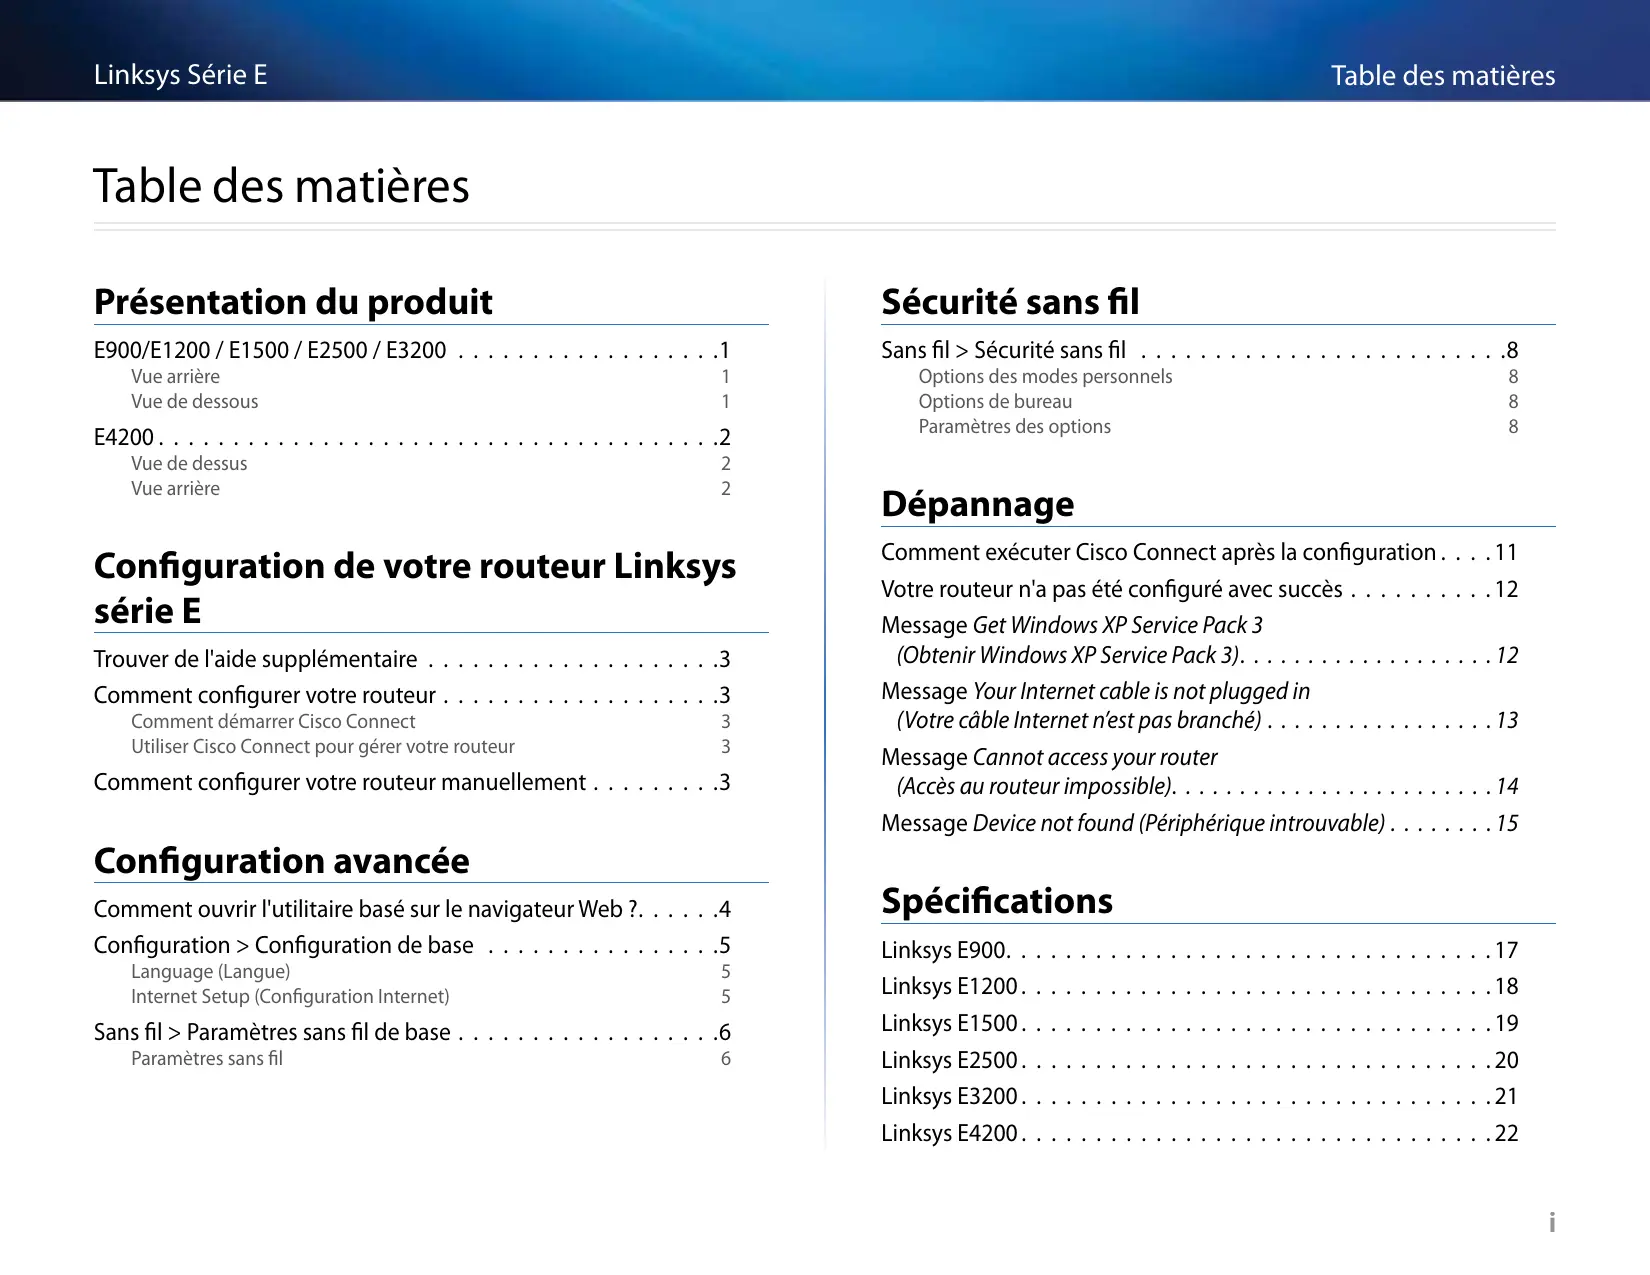Click the Language (Langue) sub-entry
The height and width of the screenshot is (1275, 1650).
211,972
